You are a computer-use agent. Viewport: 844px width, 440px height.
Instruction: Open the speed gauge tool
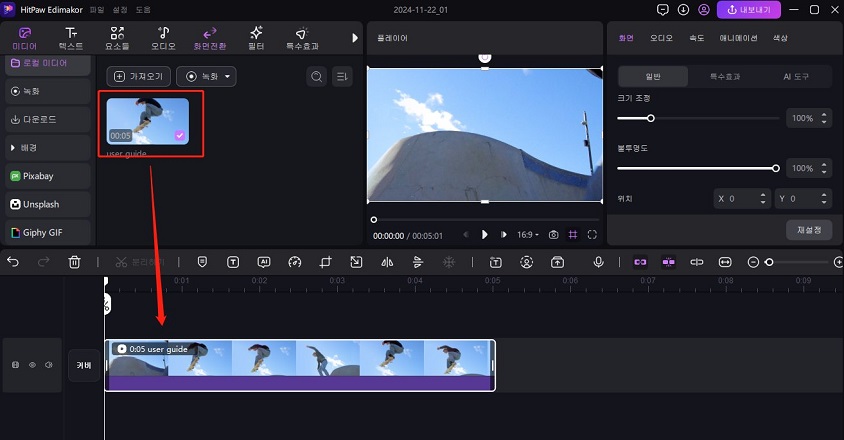[x=294, y=262]
